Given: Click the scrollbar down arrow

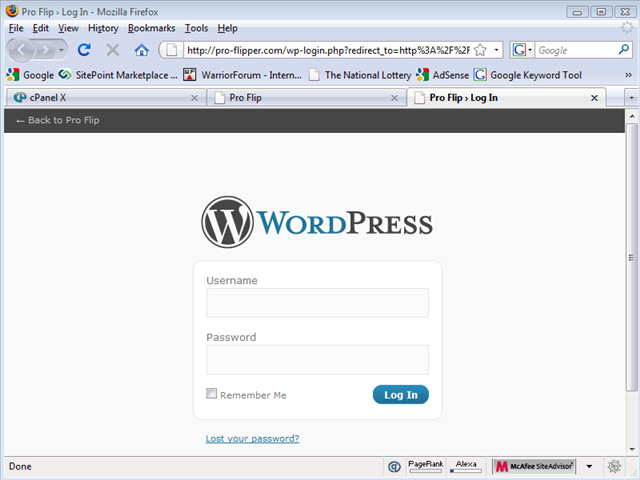Looking at the screenshot, I should pyautogui.click(x=631, y=449).
